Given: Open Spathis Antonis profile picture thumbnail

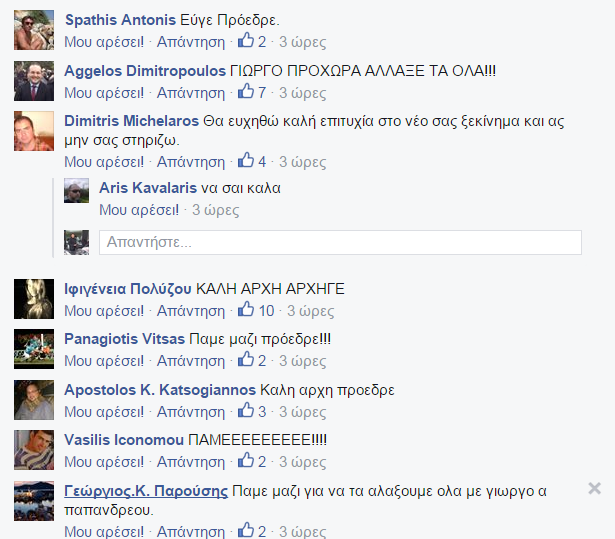Looking at the screenshot, I should (x=34, y=30).
